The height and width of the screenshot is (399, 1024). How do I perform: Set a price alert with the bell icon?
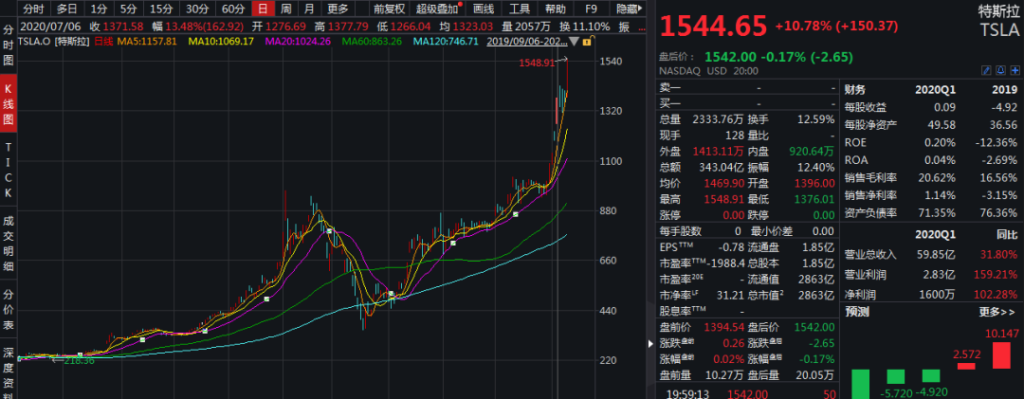click(1001, 71)
